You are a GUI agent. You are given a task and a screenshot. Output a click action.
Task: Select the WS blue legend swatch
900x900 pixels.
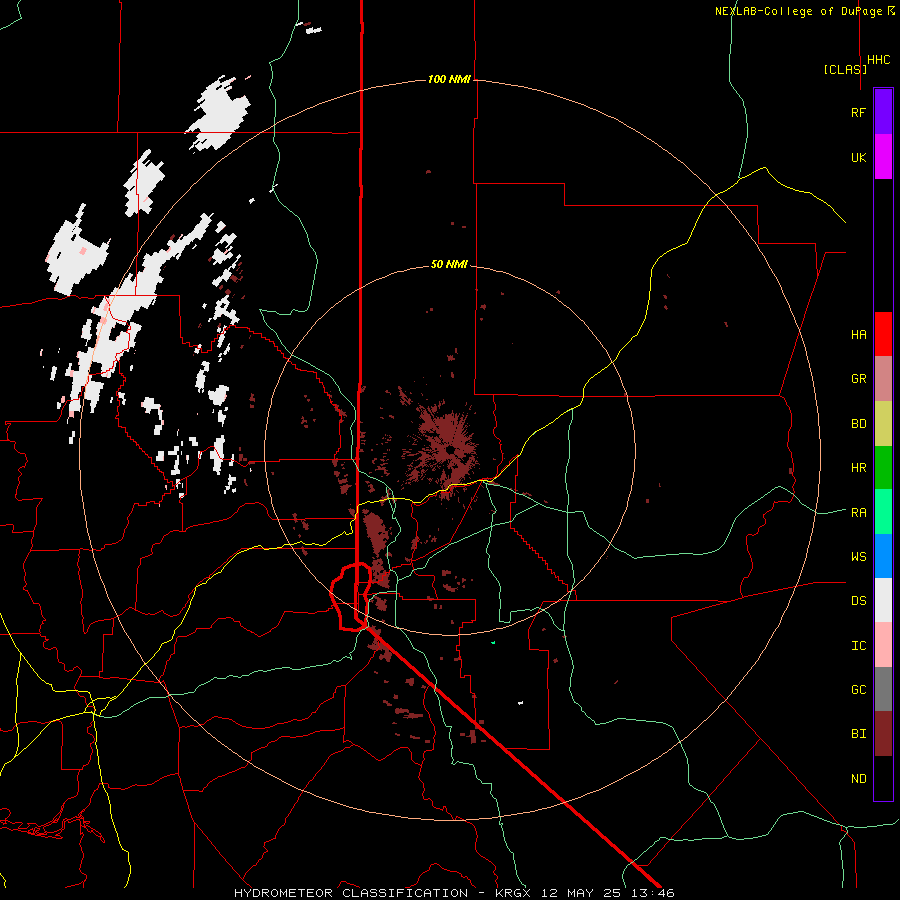tap(883, 556)
